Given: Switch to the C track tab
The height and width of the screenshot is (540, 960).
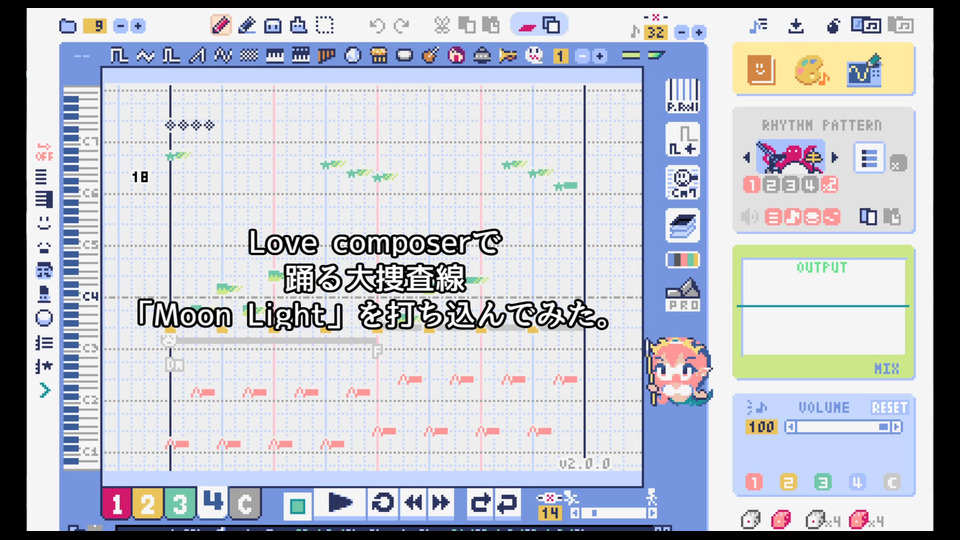Looking at the screenshot, I should [245, 504].
